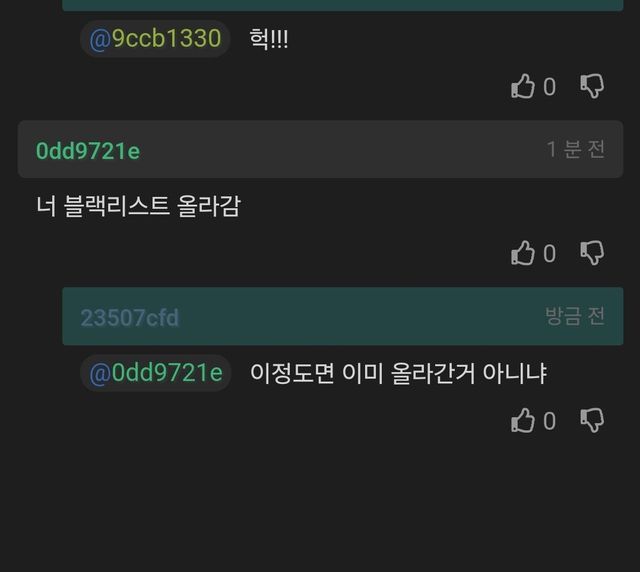640x572 pixels.
Task: Click the 0dd9721e comment header bar
Action: coord(320,149)
